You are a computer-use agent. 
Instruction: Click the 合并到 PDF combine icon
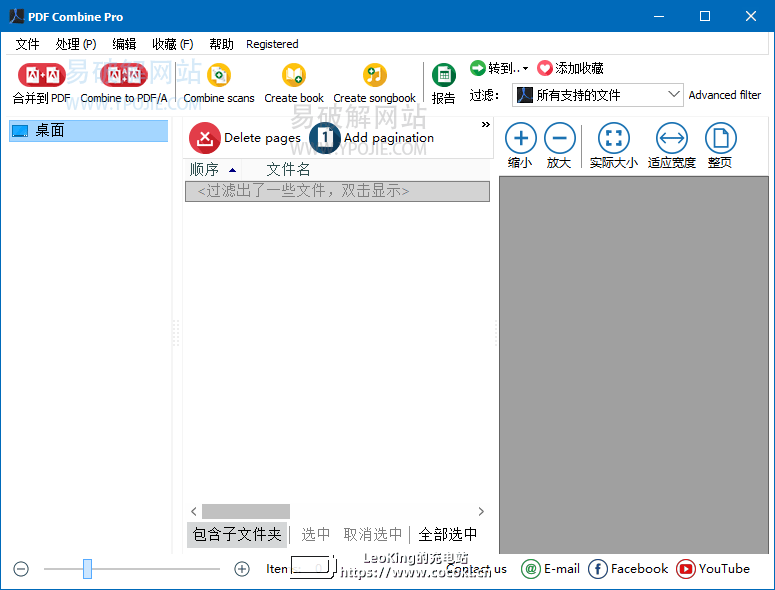(42, 75)
